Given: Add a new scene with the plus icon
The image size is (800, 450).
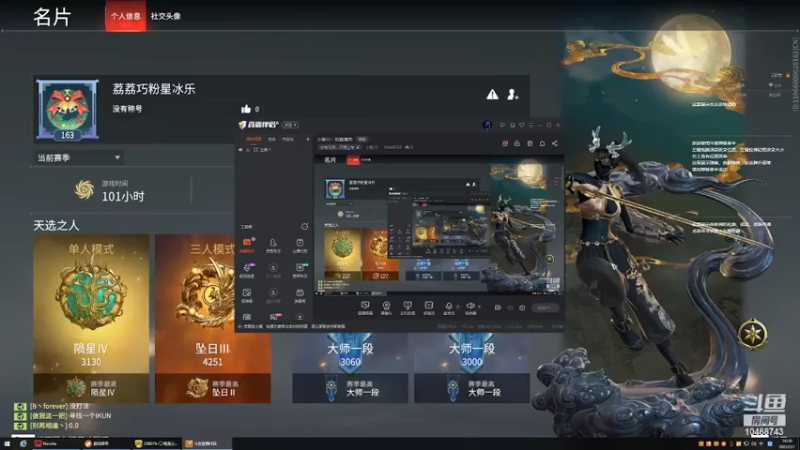Looking at the screenshot, I should tap(308, 139).
